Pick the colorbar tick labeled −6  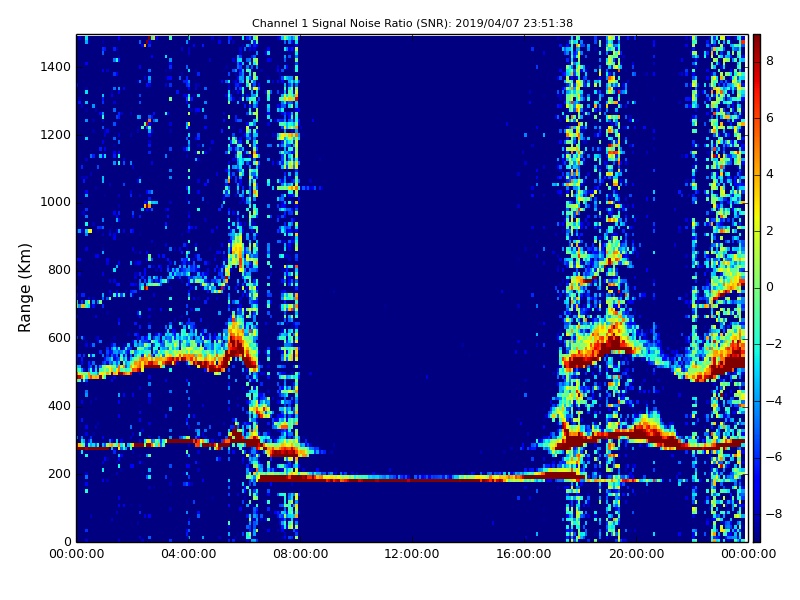(x=774, y=457)
